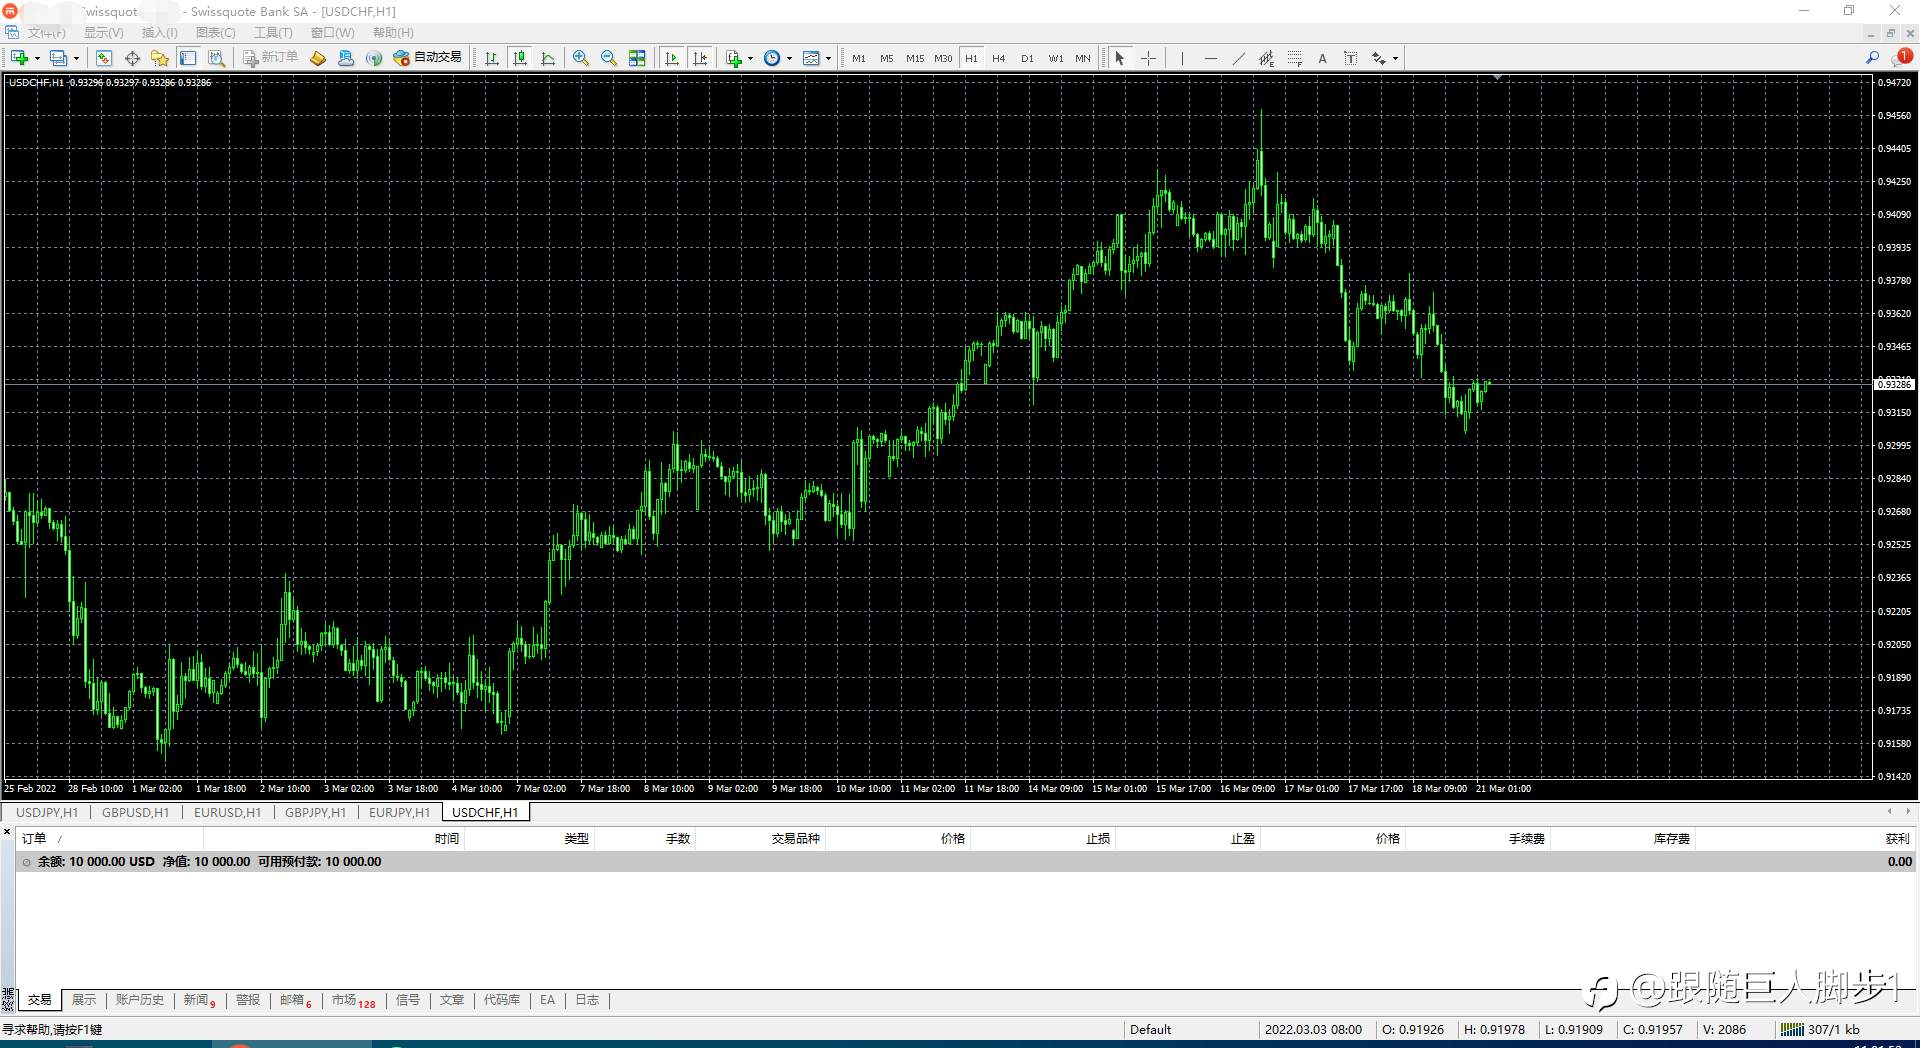Viewport: 1920px width, 1048px height.
Task: Click the tile windows icon
Action: click(x=637, y=58)
